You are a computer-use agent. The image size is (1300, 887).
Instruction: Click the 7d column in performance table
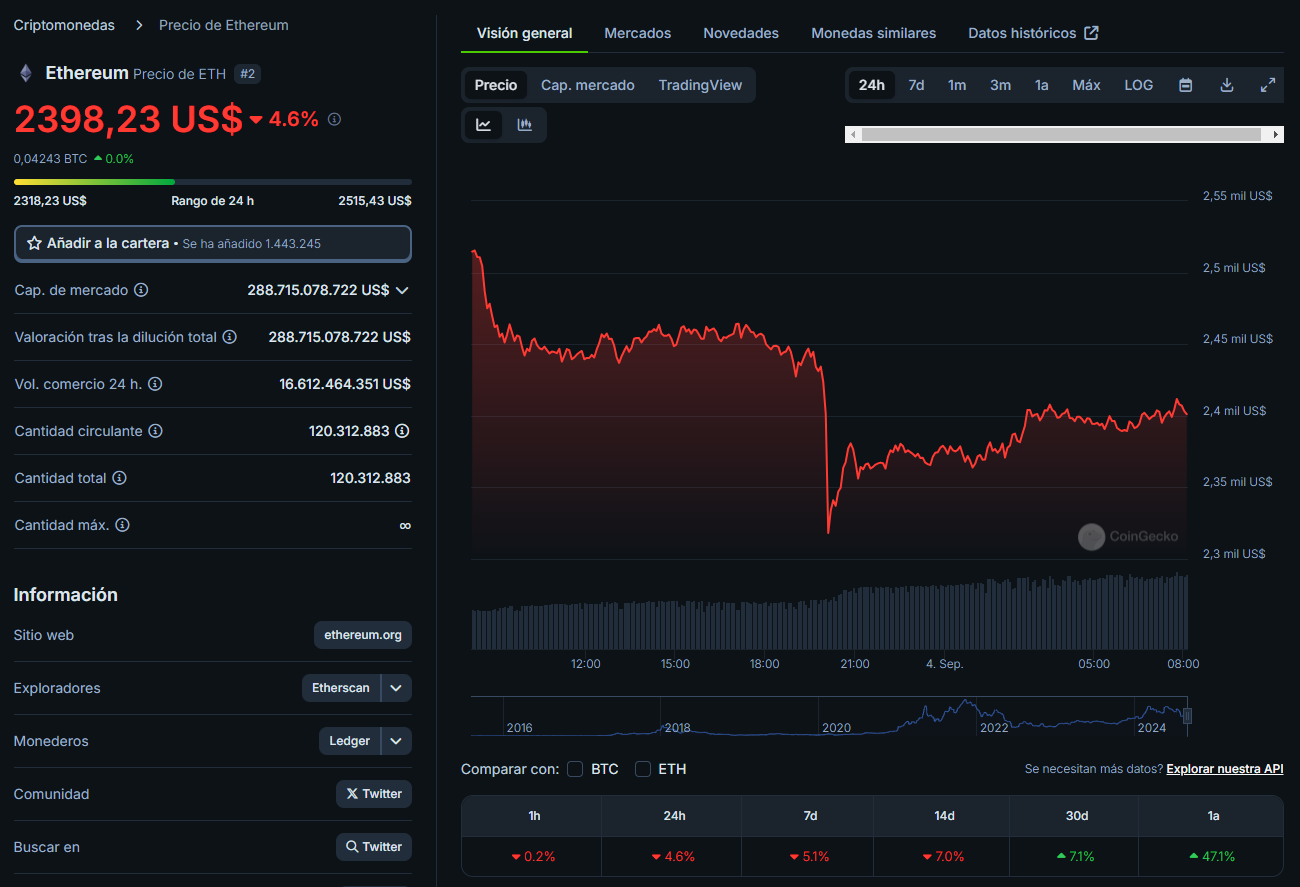[810, 816]
